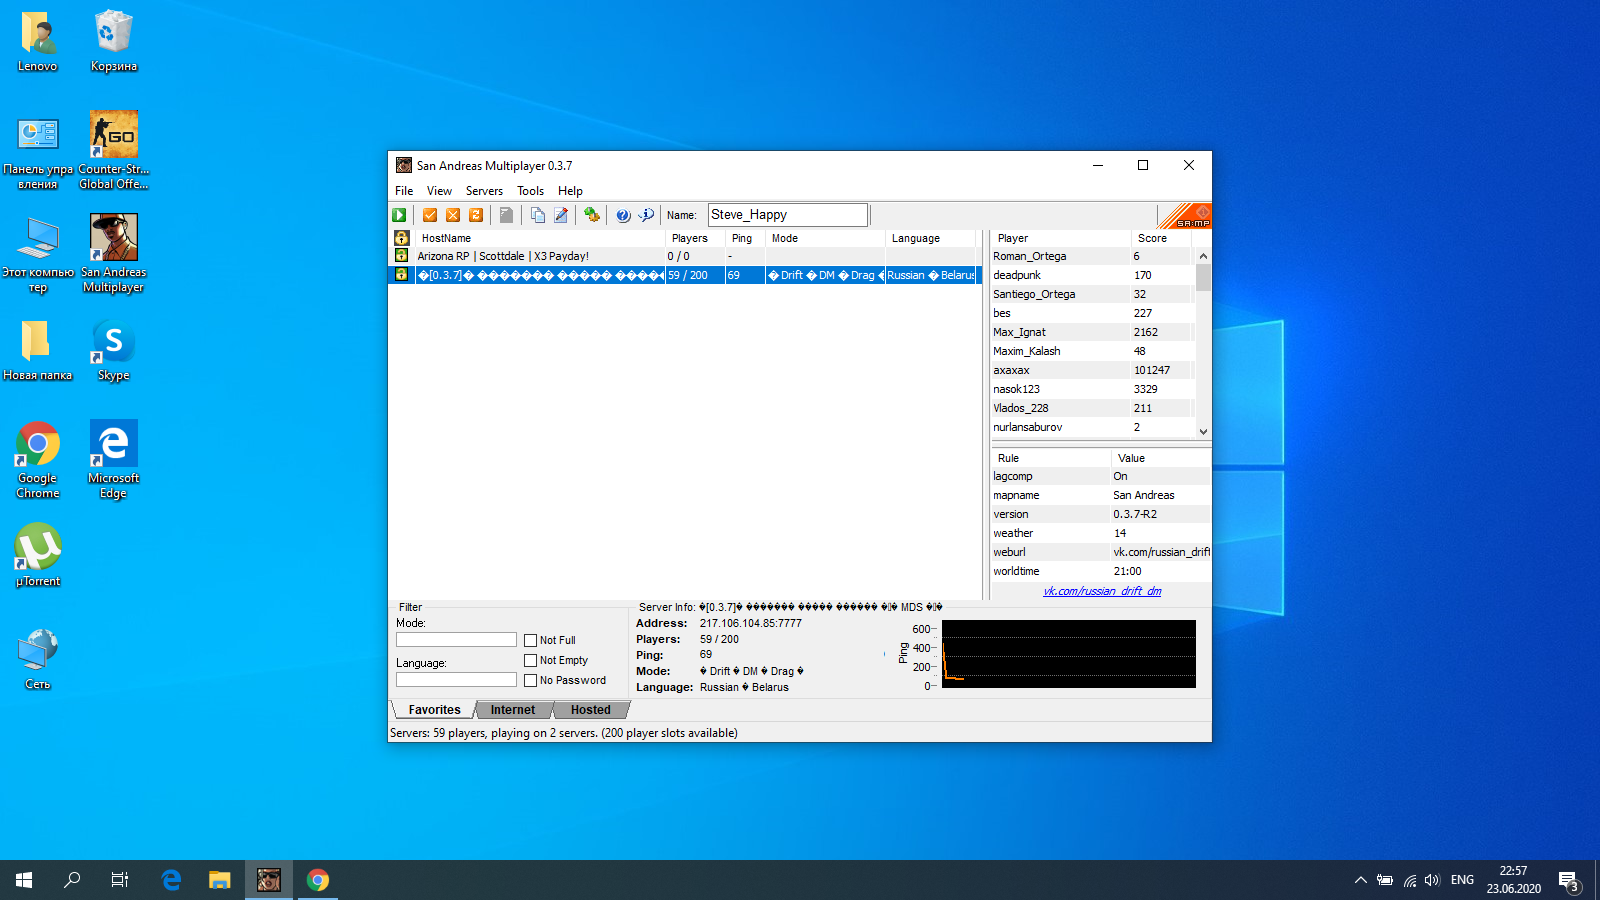1600x900 pixels.
Task: Click the mapname rule row
Action: click(1100, 495)
